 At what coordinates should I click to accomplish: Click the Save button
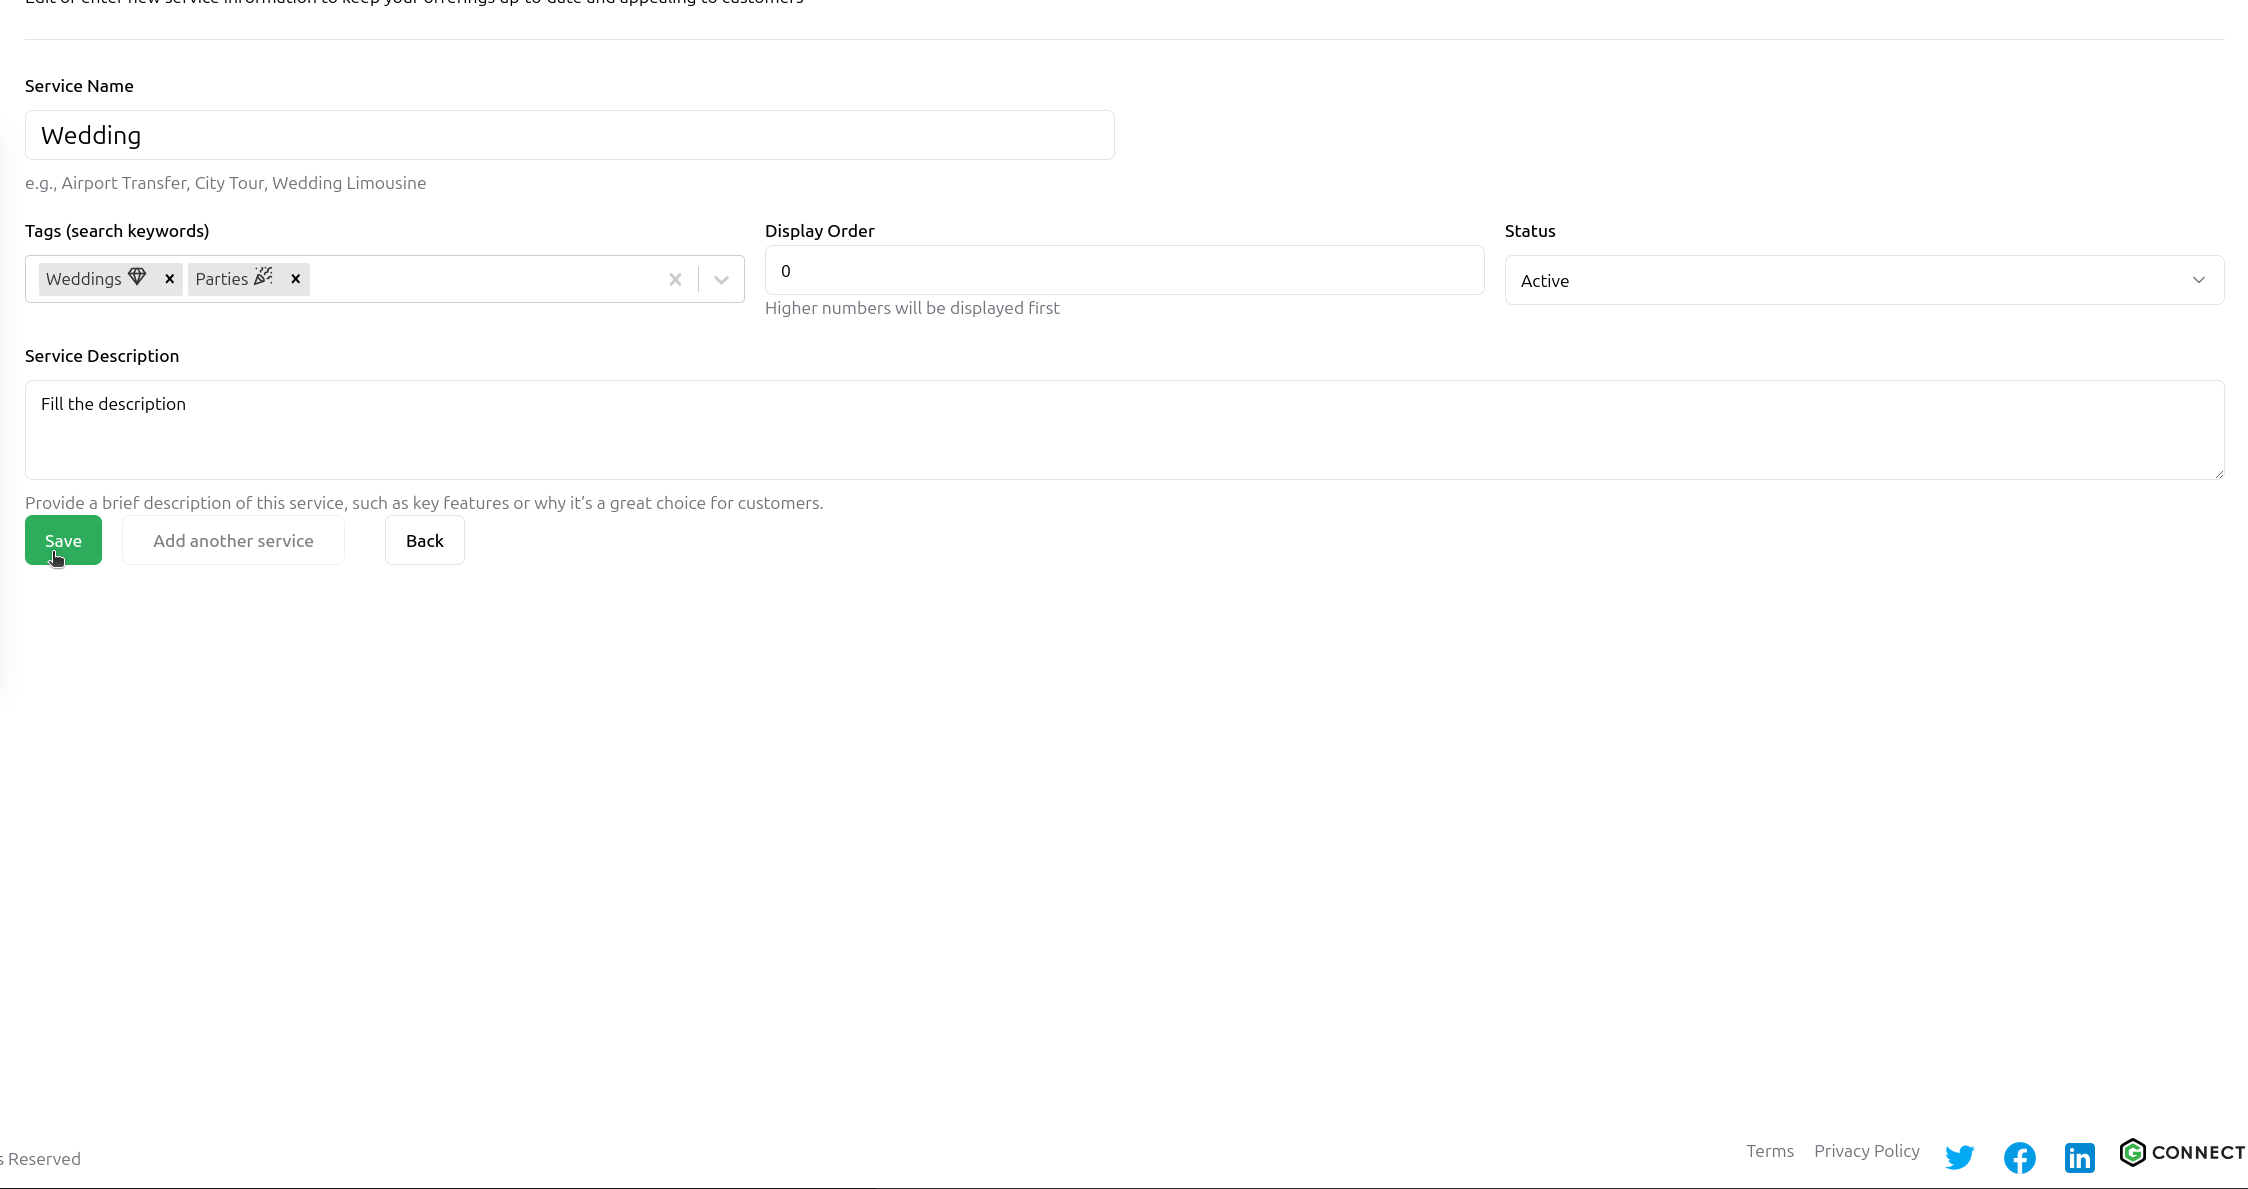pos(63,540)
